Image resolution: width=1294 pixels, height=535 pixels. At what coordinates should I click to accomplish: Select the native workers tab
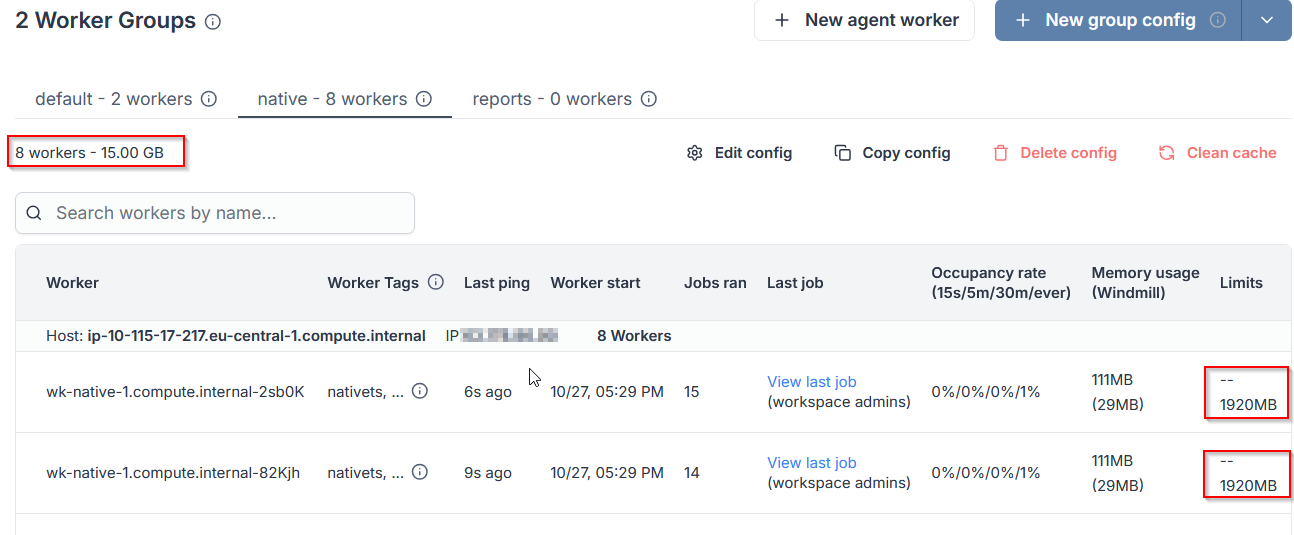[x=332, y=99]
